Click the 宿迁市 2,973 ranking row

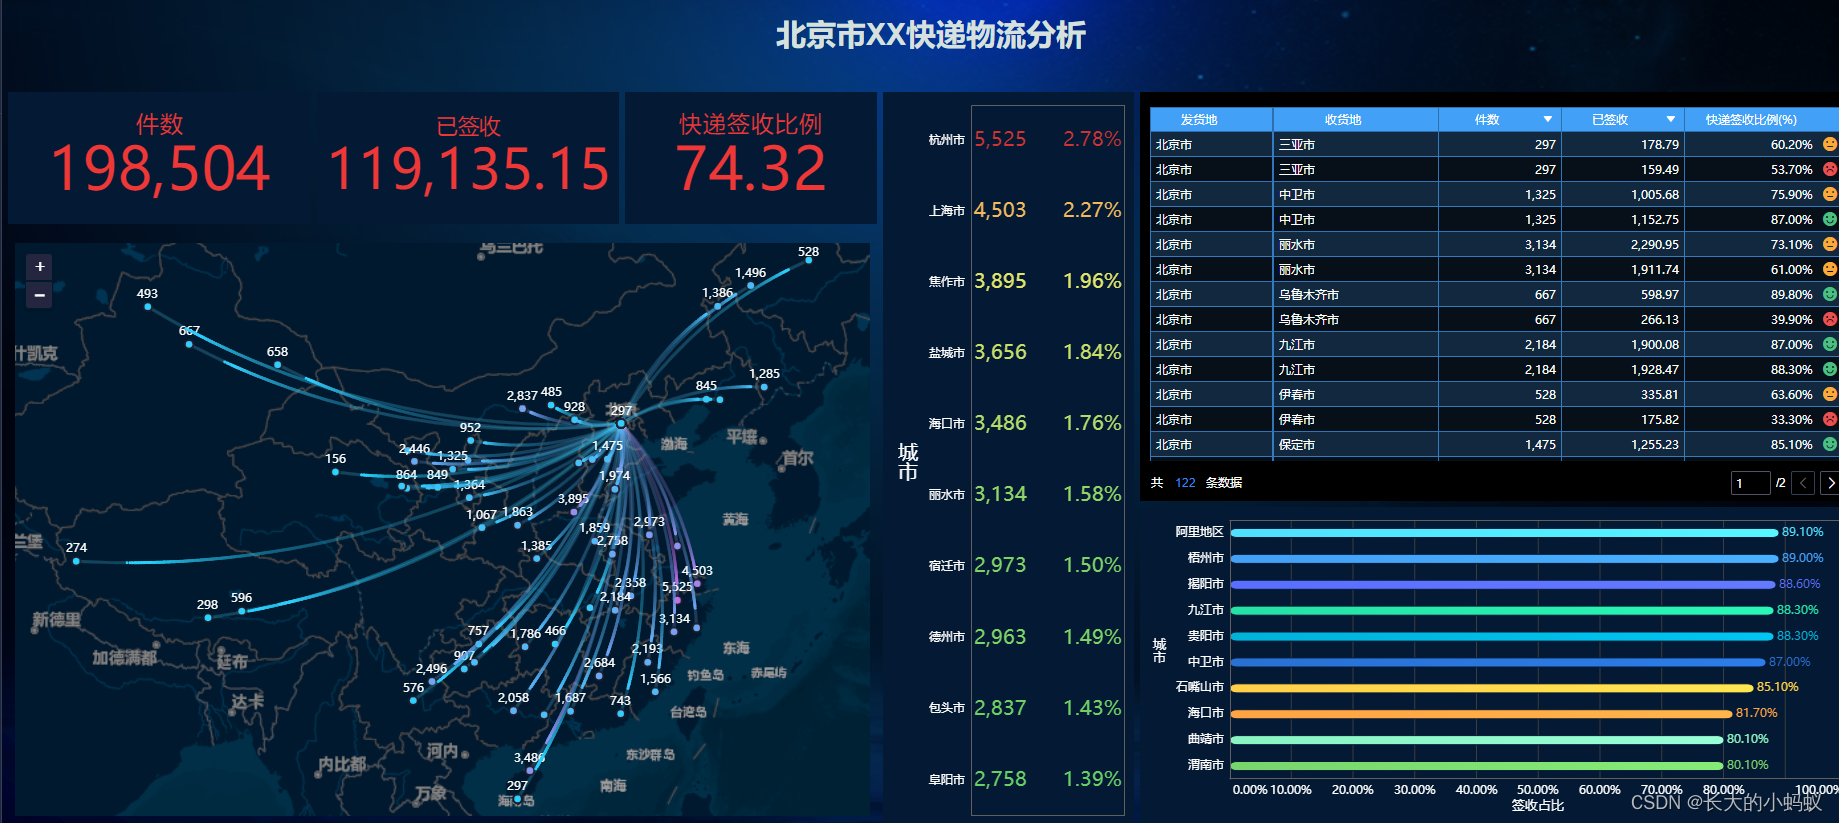pyautogui.click(x=1025, y=565)
